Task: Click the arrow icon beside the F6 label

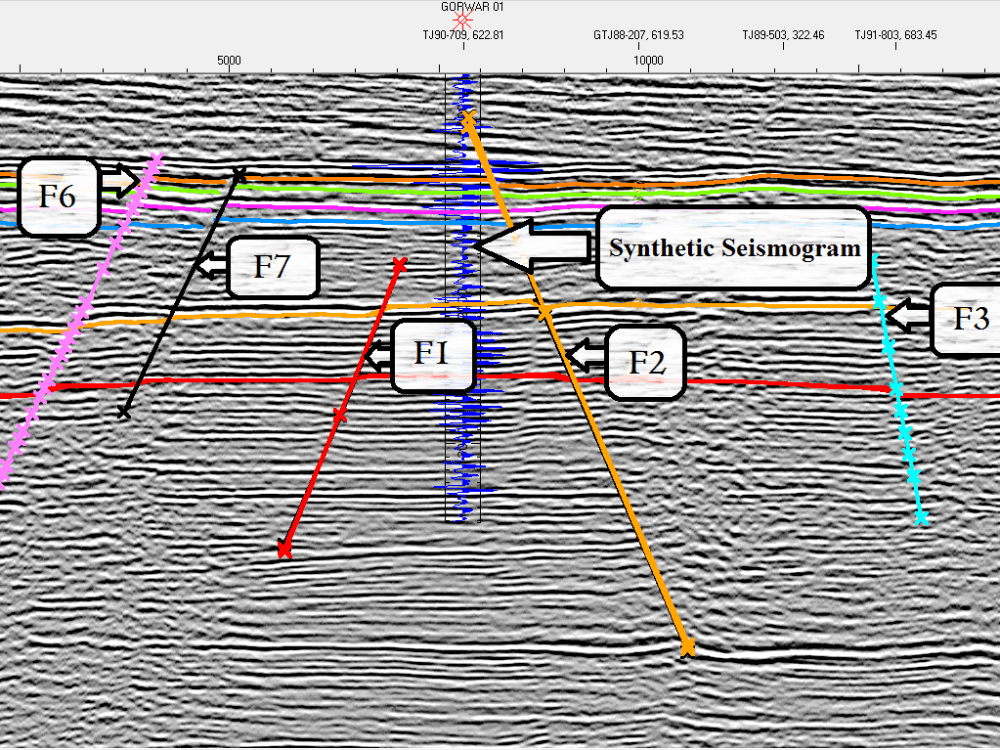Action: tap(118, 182)
